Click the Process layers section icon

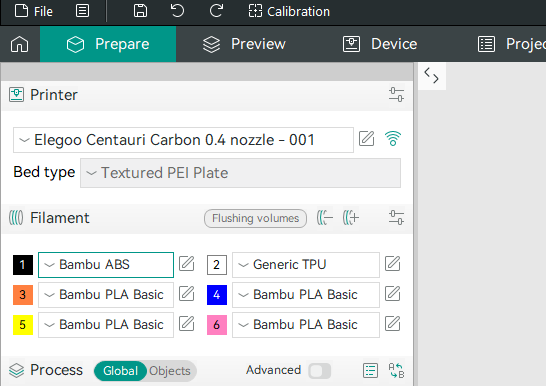pyautogui.click(x=16, y=370)
